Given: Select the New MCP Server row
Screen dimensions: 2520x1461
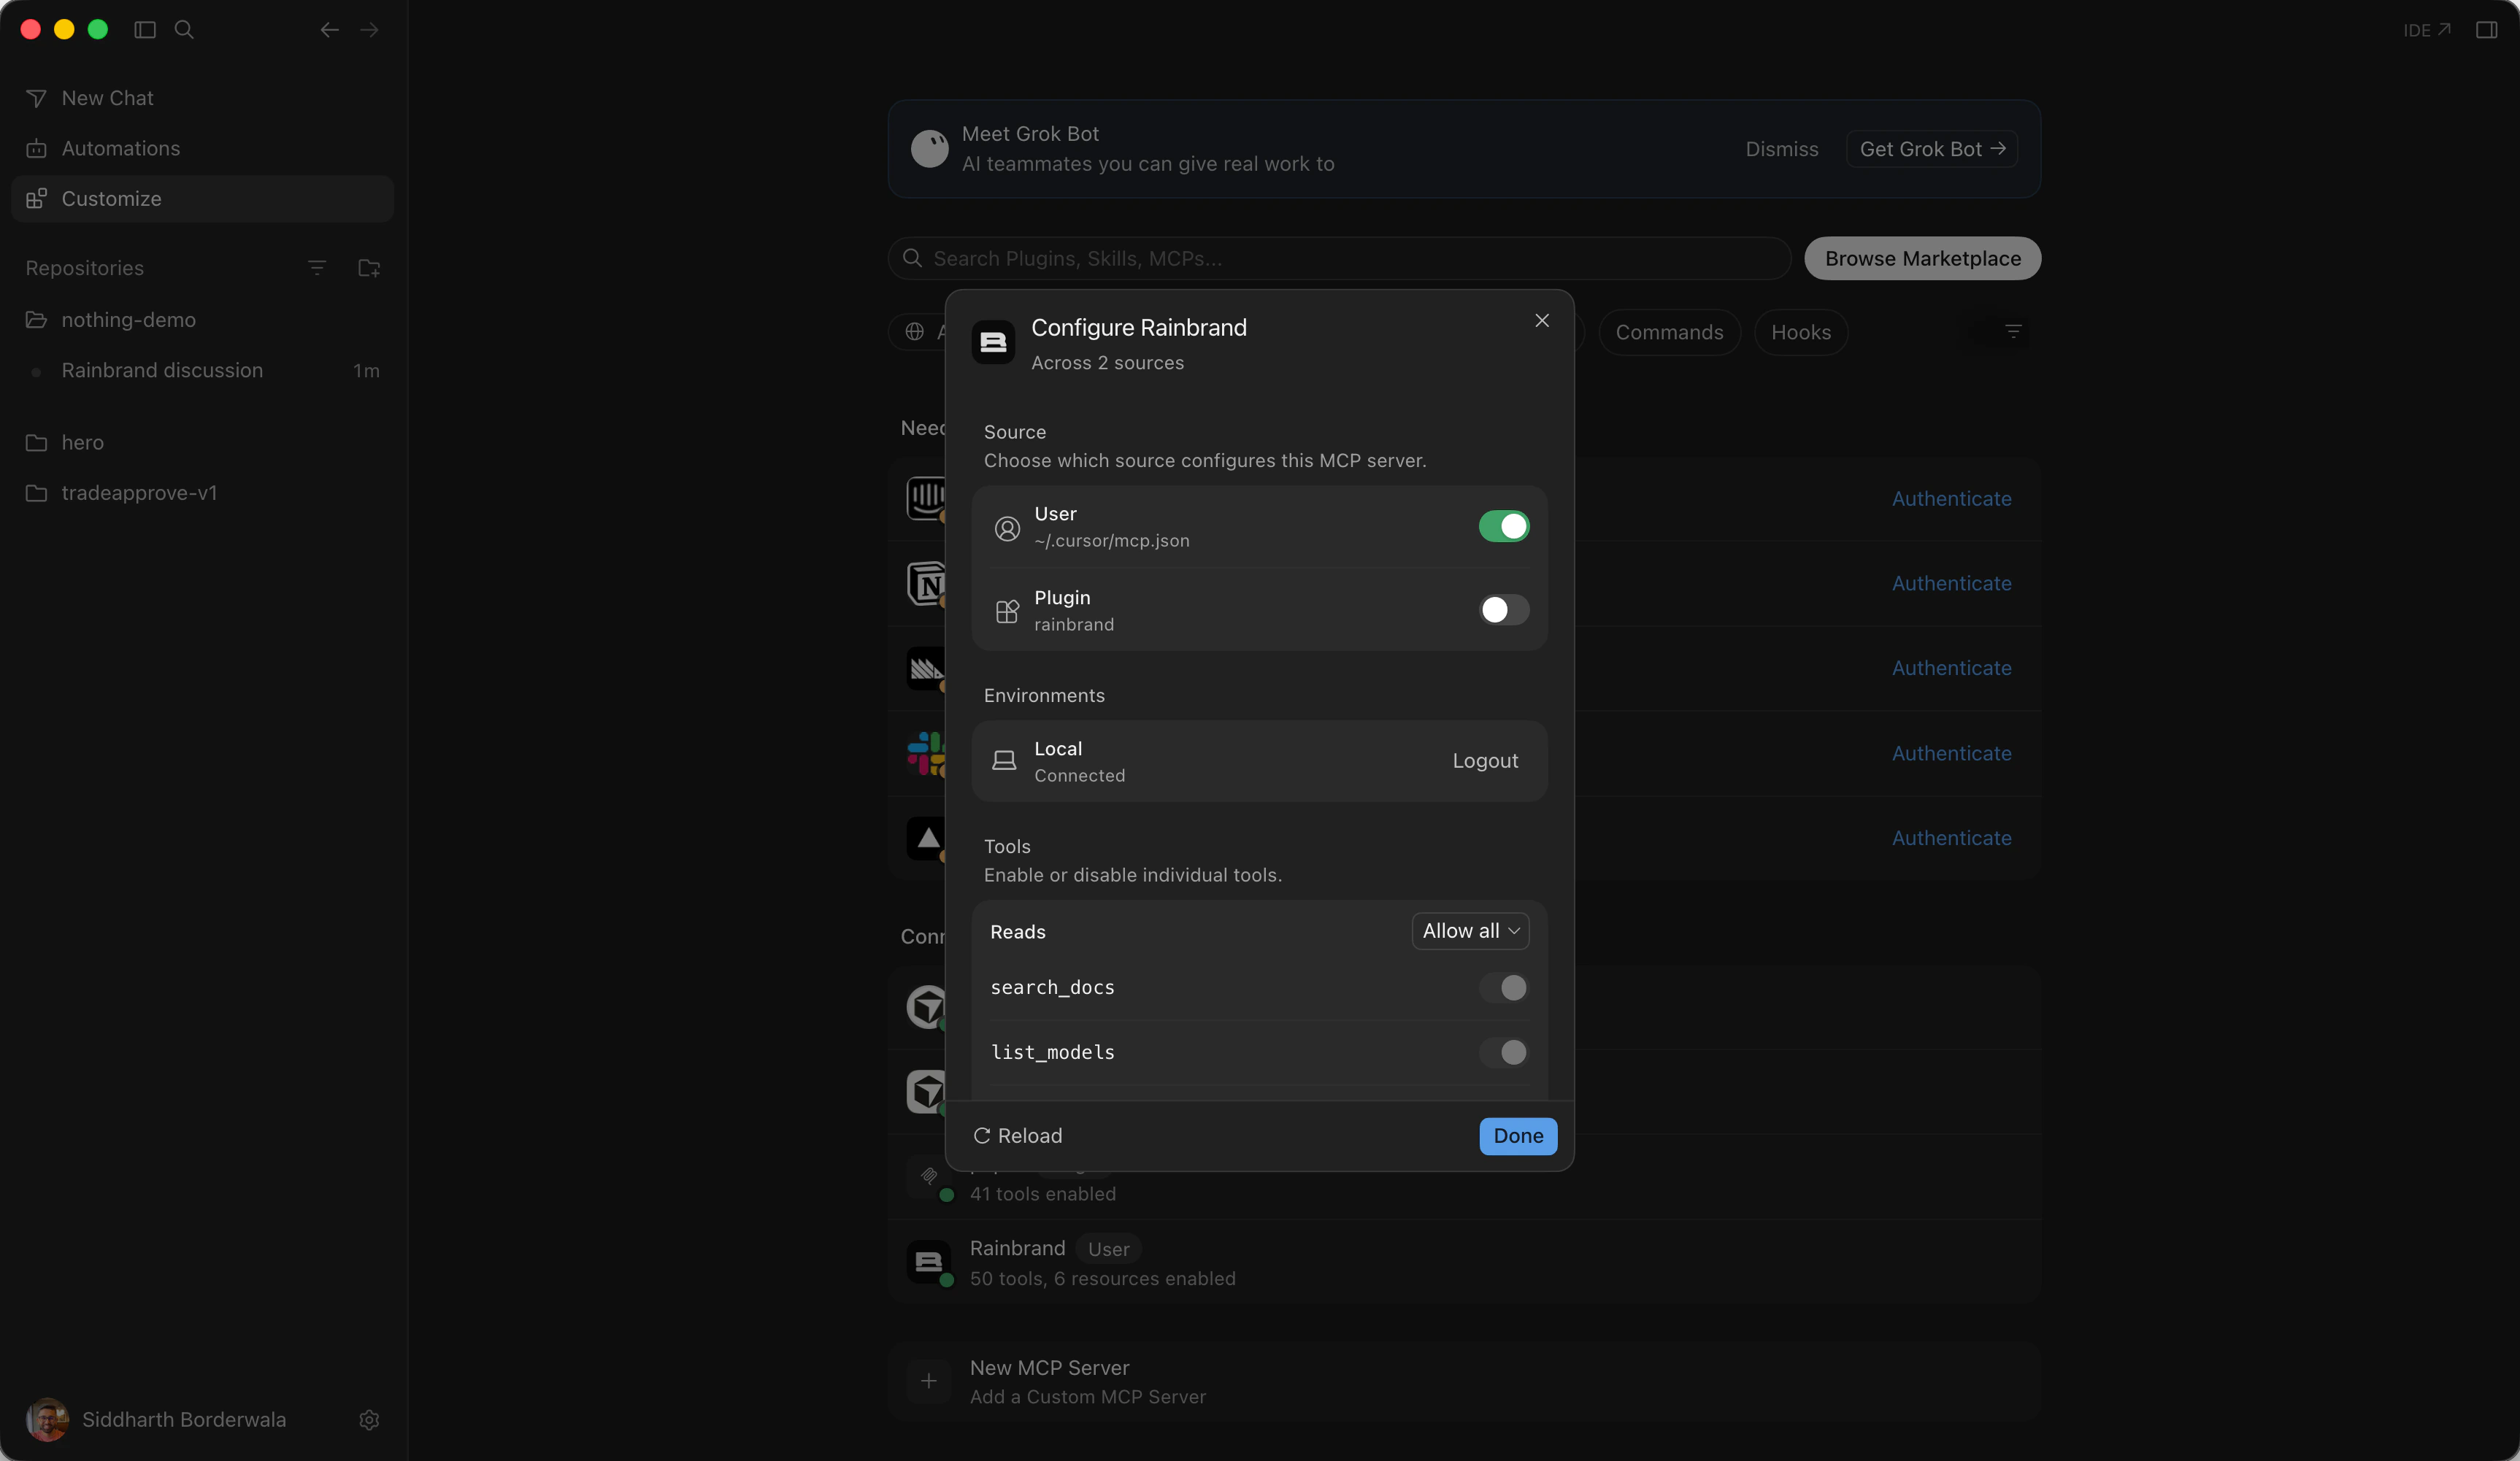Looking at the screenshot, I should point(1464,1381).
